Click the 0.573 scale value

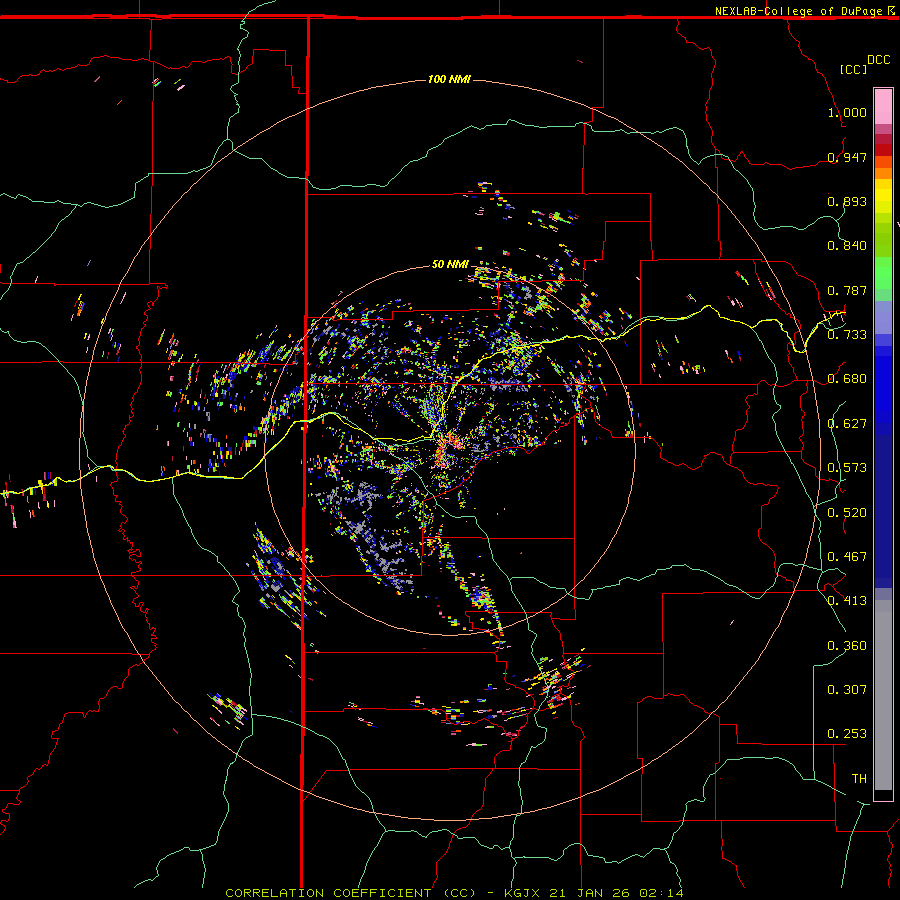point(847,468)
